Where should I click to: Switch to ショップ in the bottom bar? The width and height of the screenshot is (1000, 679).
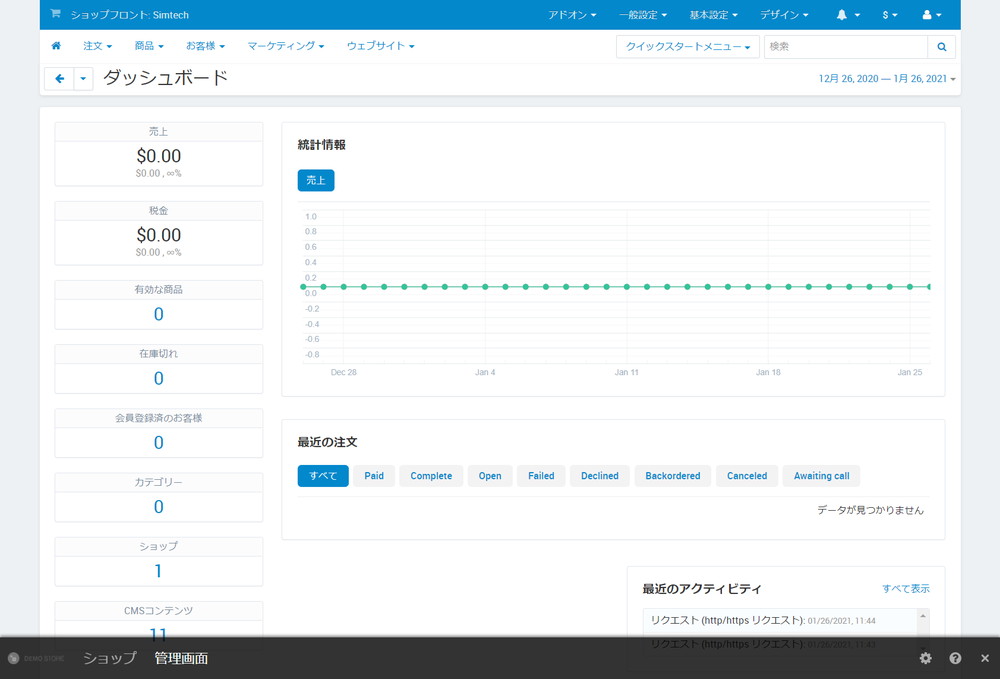point(110,658)
